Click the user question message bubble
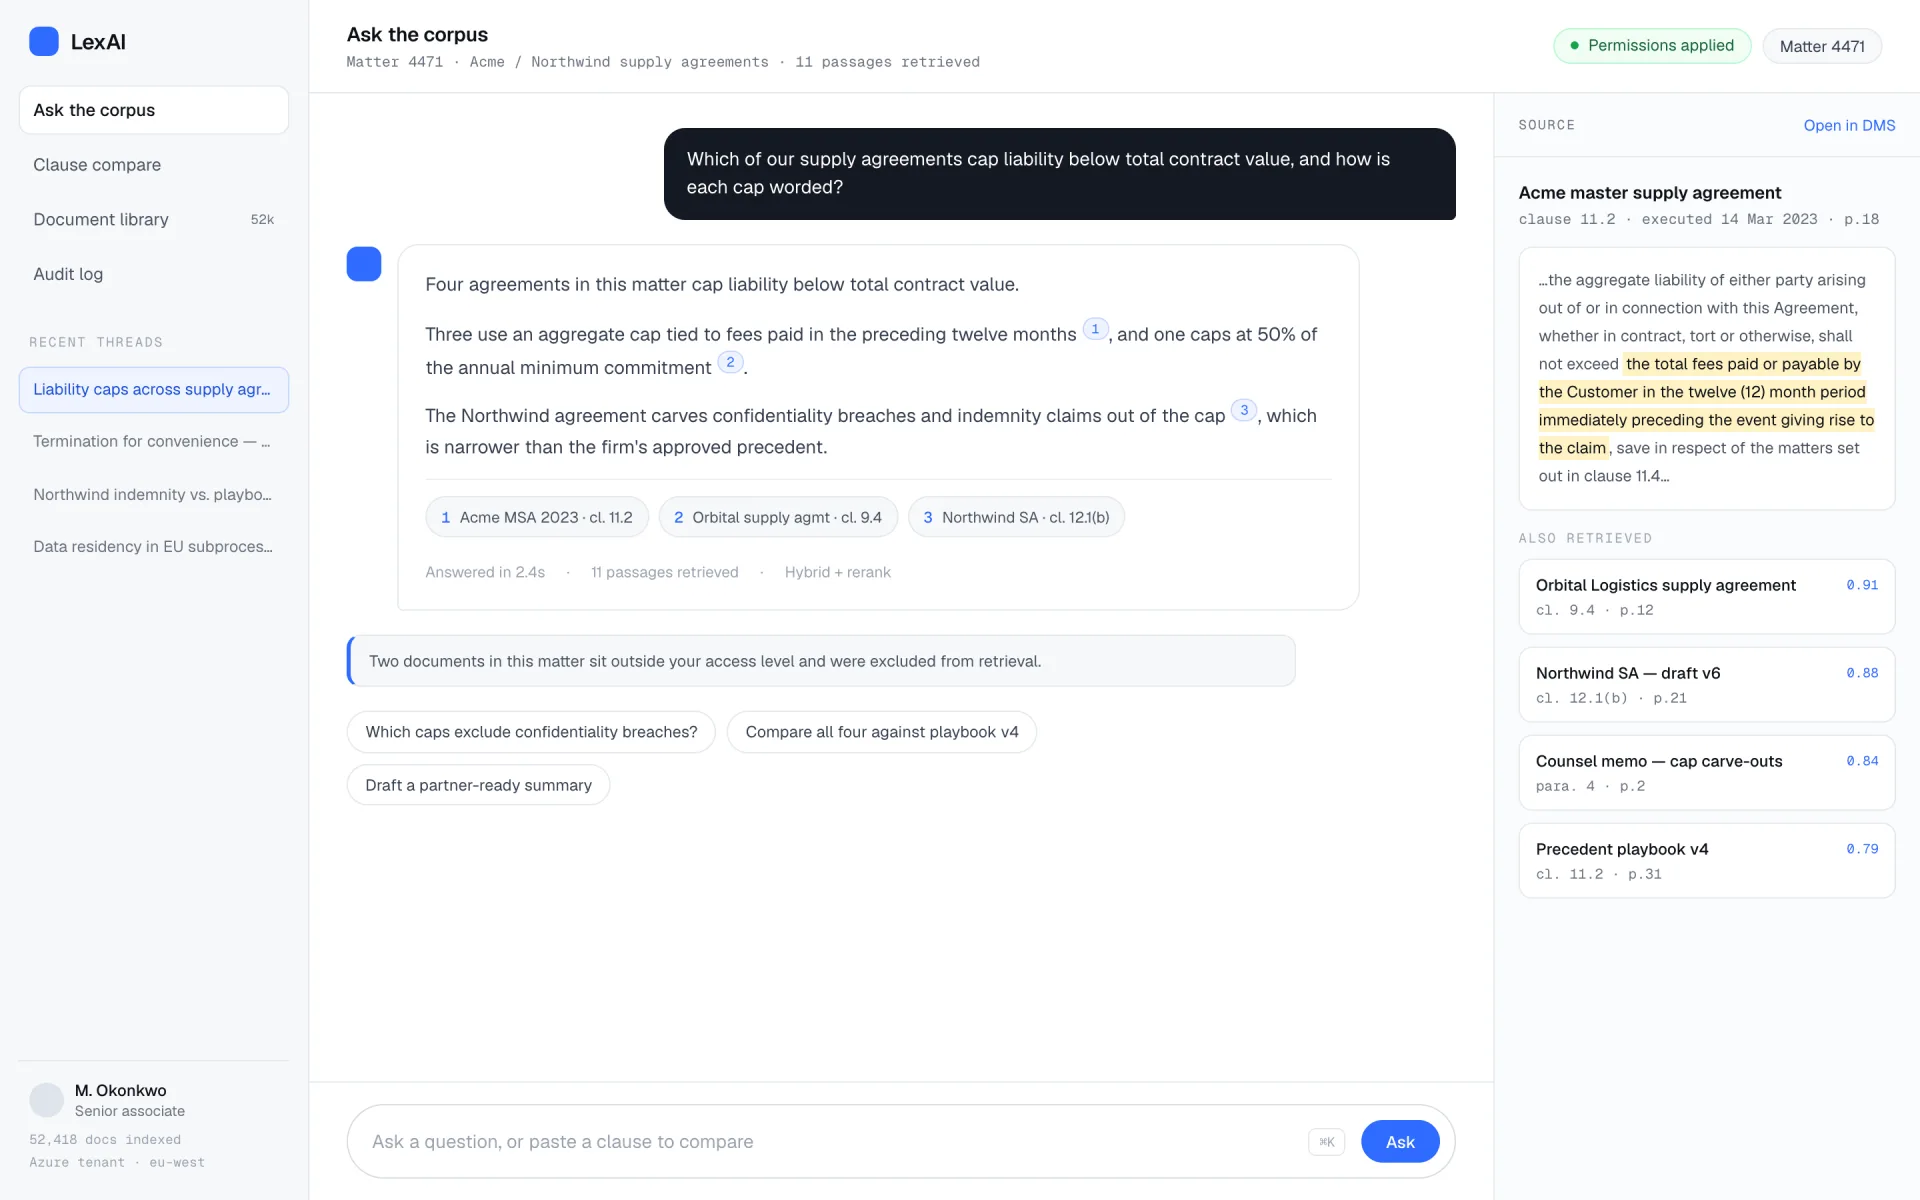This screenshot has height=1200, width=1920. coord(1060,174)
